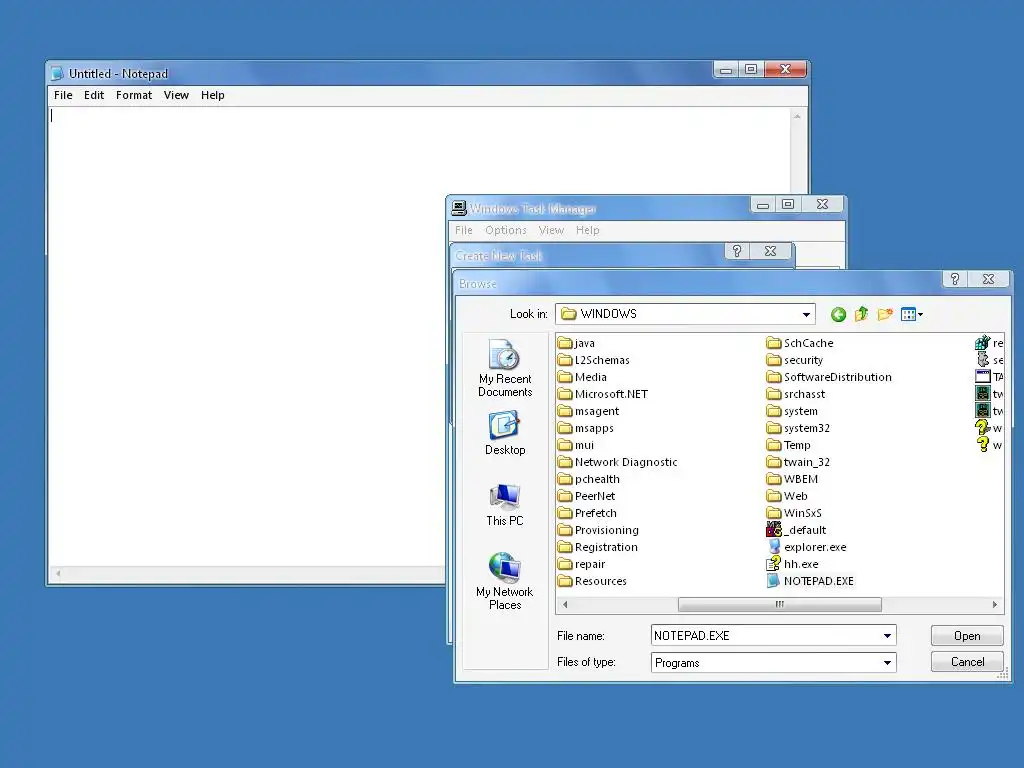Select hh.exe in file list
The width and height of the screenshot is (1024, 768).
click(793, 564)
